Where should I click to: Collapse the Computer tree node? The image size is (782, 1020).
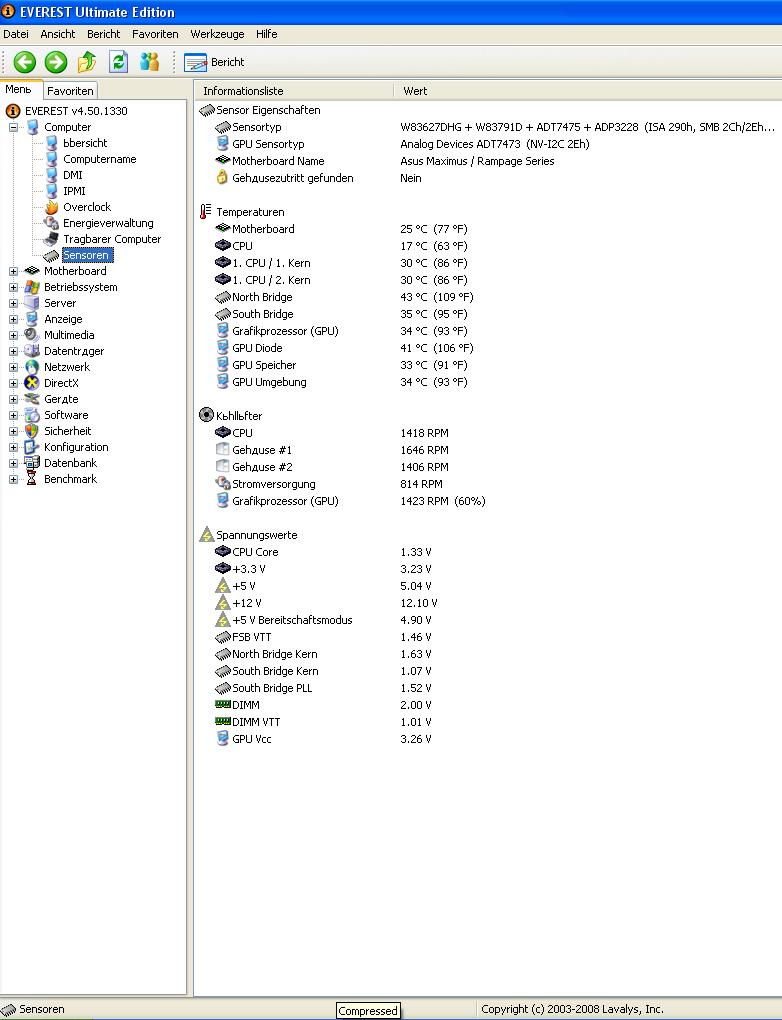coord(13,128)
